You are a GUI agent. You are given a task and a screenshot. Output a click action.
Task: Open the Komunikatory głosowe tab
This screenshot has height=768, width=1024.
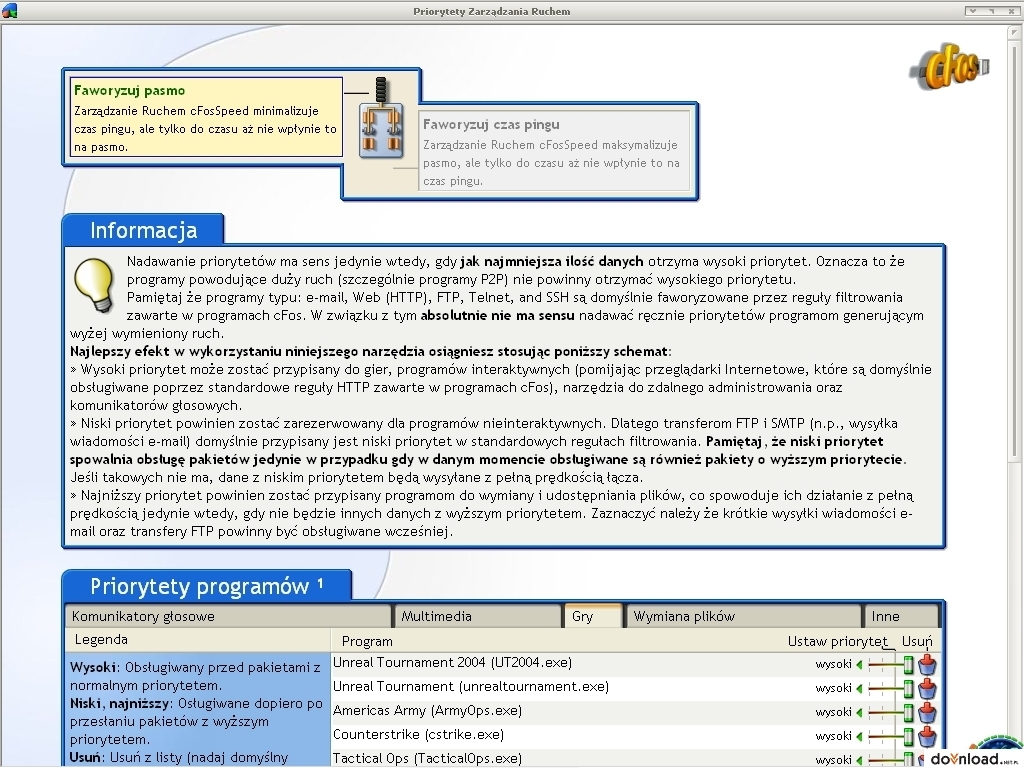click(x=228, y=616)
